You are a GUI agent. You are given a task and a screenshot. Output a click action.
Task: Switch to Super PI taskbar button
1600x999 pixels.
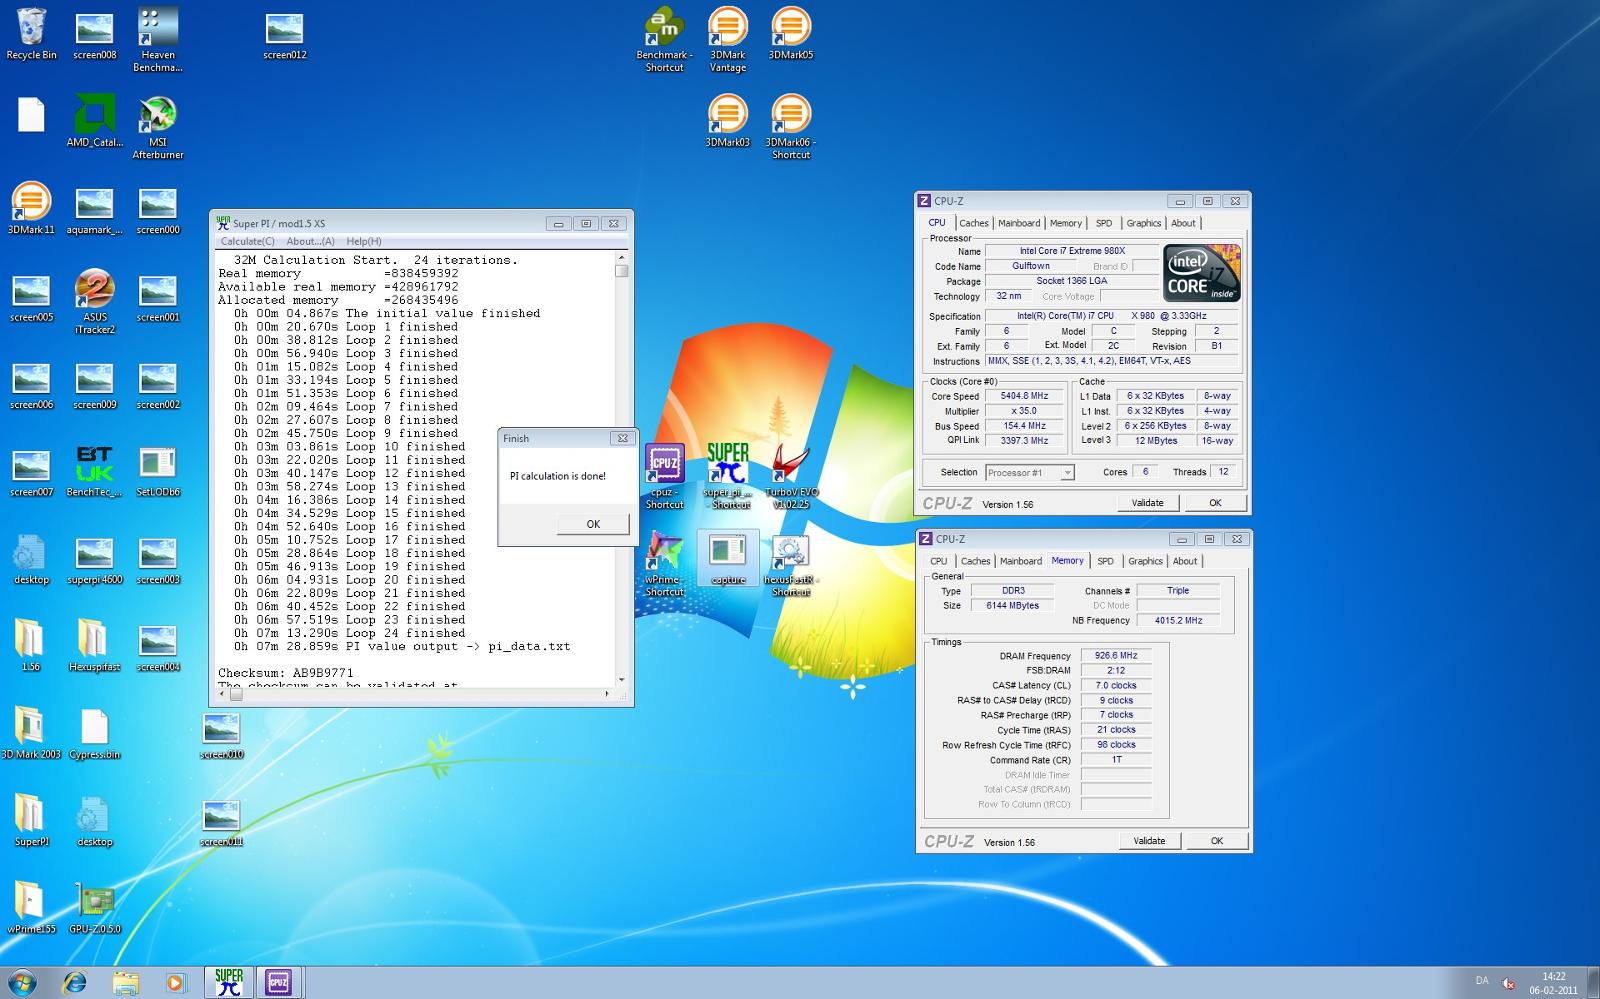[229, 982]
